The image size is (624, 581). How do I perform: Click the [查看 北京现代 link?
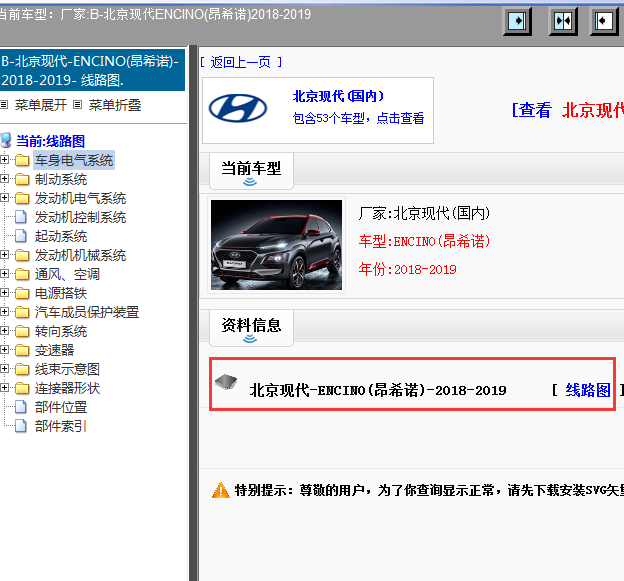tap(567, 110)
